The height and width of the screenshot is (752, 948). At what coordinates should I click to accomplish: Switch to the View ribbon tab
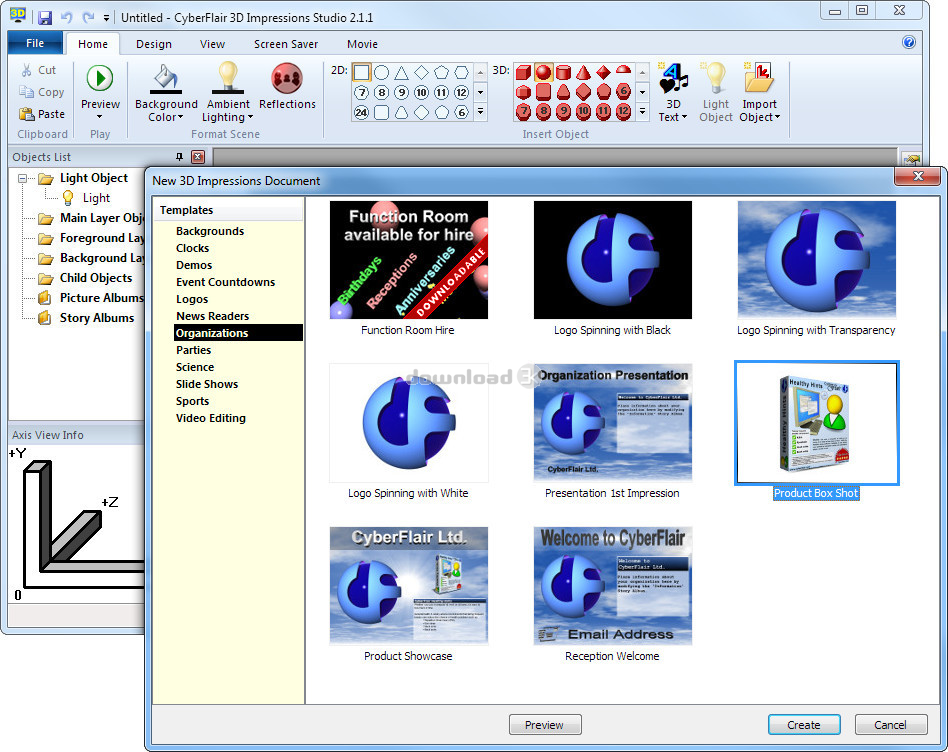(x=212, y=44)
